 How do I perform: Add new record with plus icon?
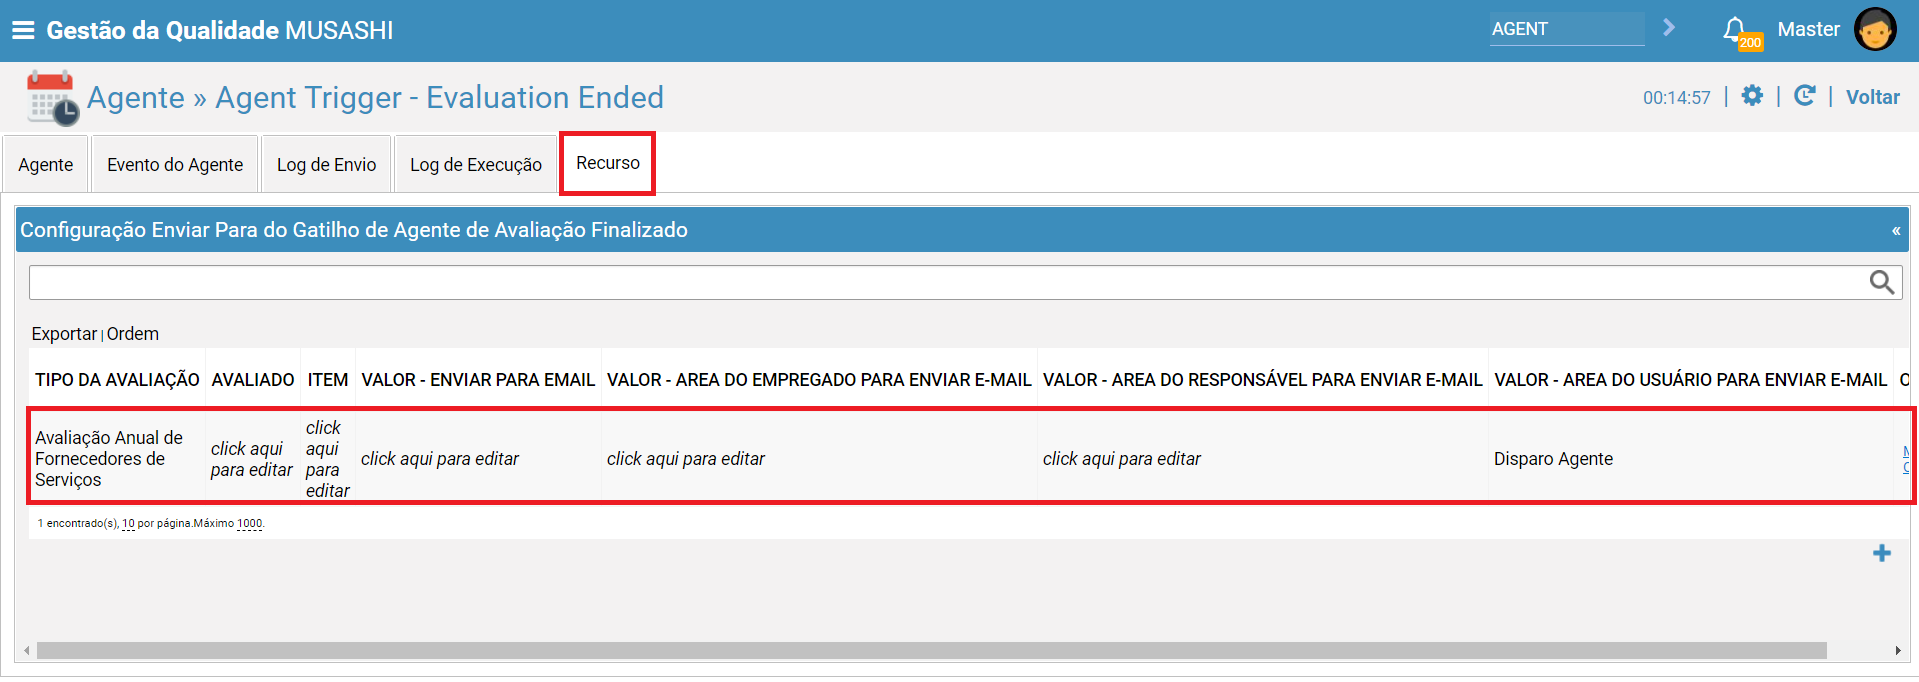[x=1882, y=553]
